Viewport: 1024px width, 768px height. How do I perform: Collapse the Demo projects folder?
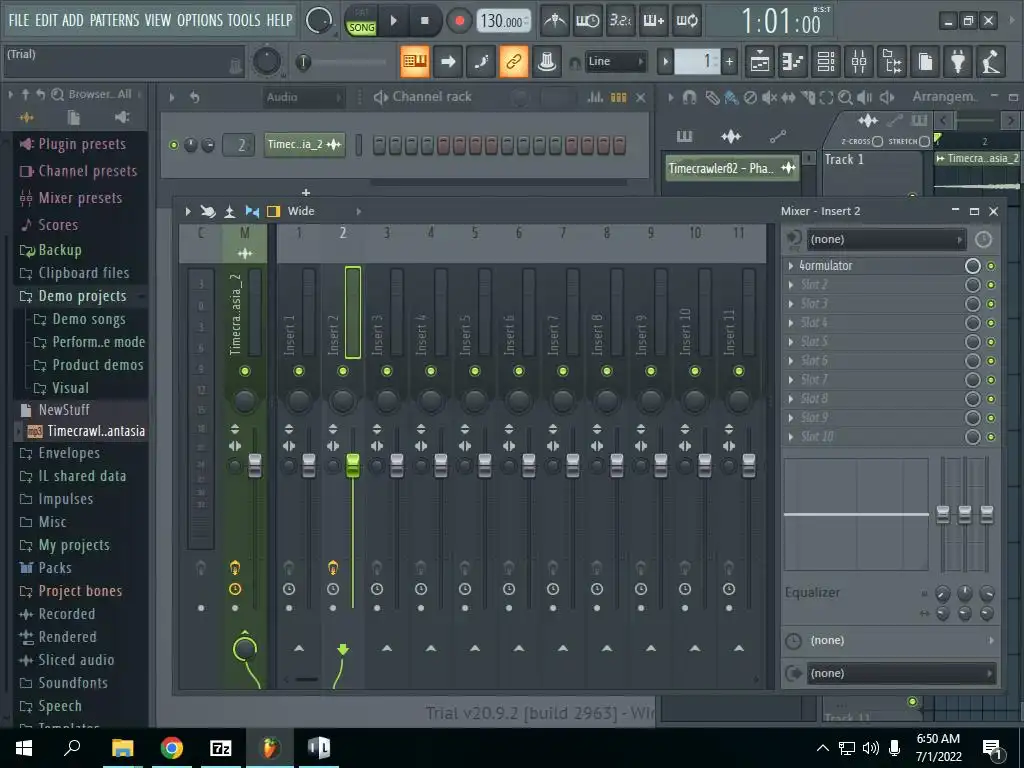pos(82,296)
